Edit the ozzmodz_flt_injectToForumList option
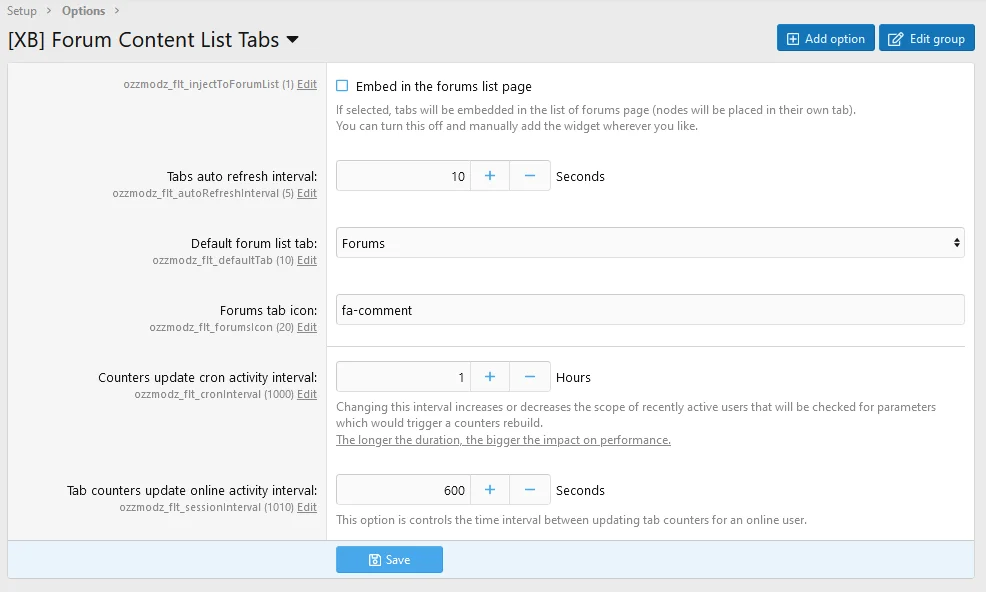This screenshot has height=592, width=986. pyautogui.click(x=307, y=85)
